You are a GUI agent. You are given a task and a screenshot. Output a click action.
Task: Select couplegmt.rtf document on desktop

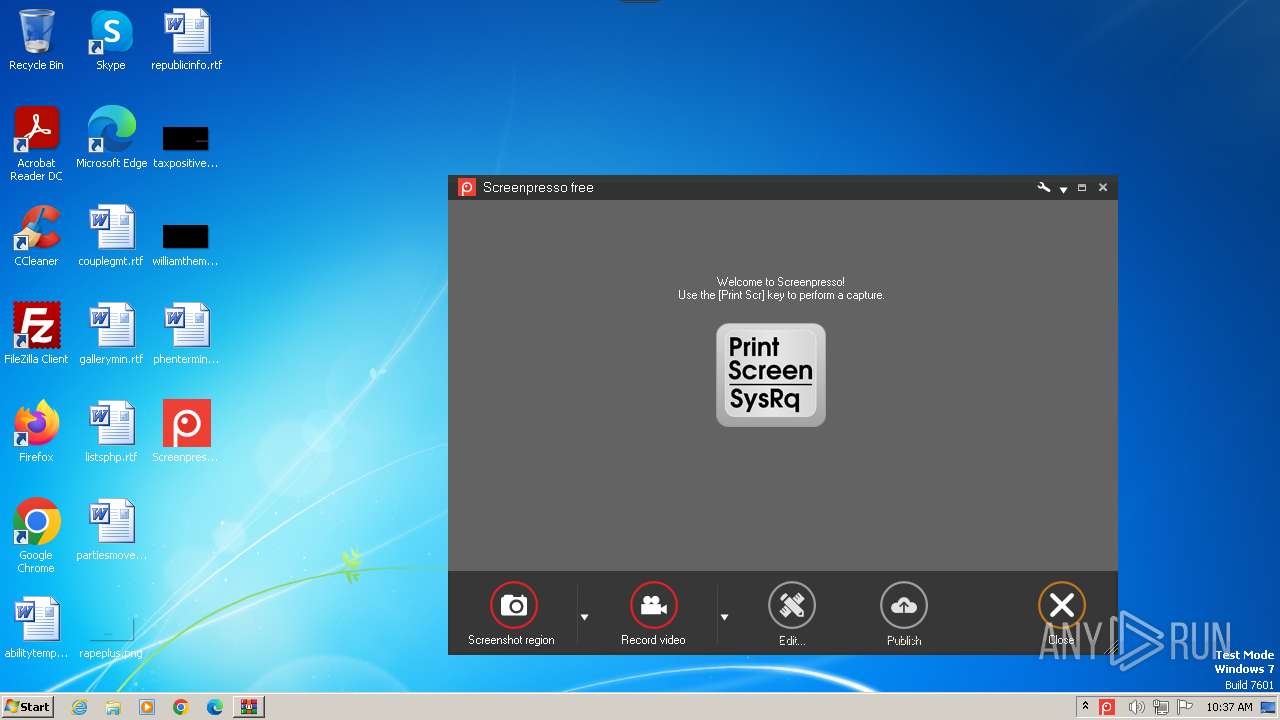111,236
